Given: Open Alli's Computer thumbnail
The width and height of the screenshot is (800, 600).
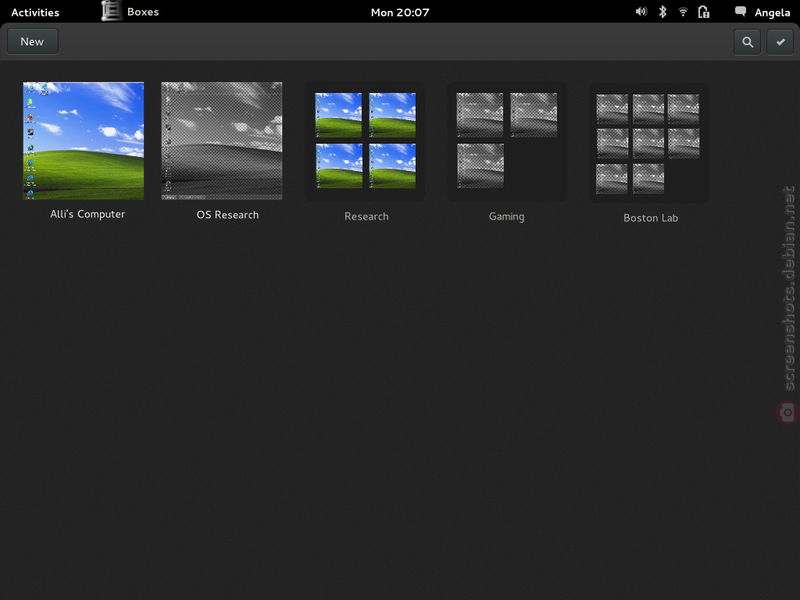Looking at the screenshot, I should tap(84, 141).
